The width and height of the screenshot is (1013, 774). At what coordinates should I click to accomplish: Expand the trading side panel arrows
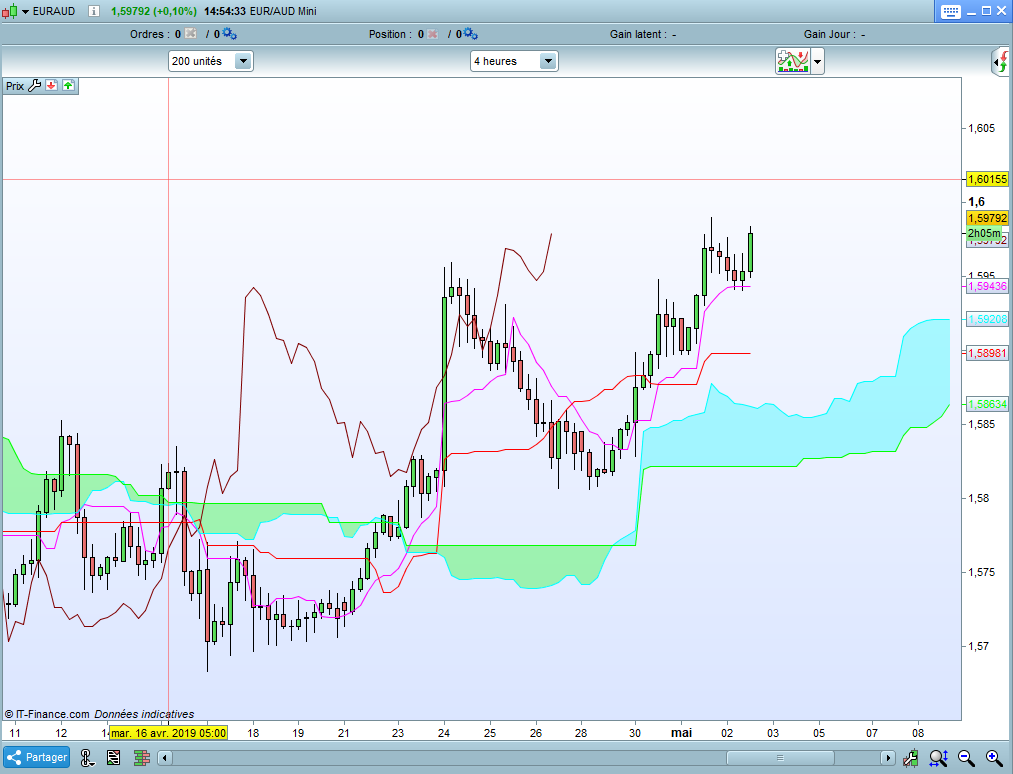(x=1001, y=62)
